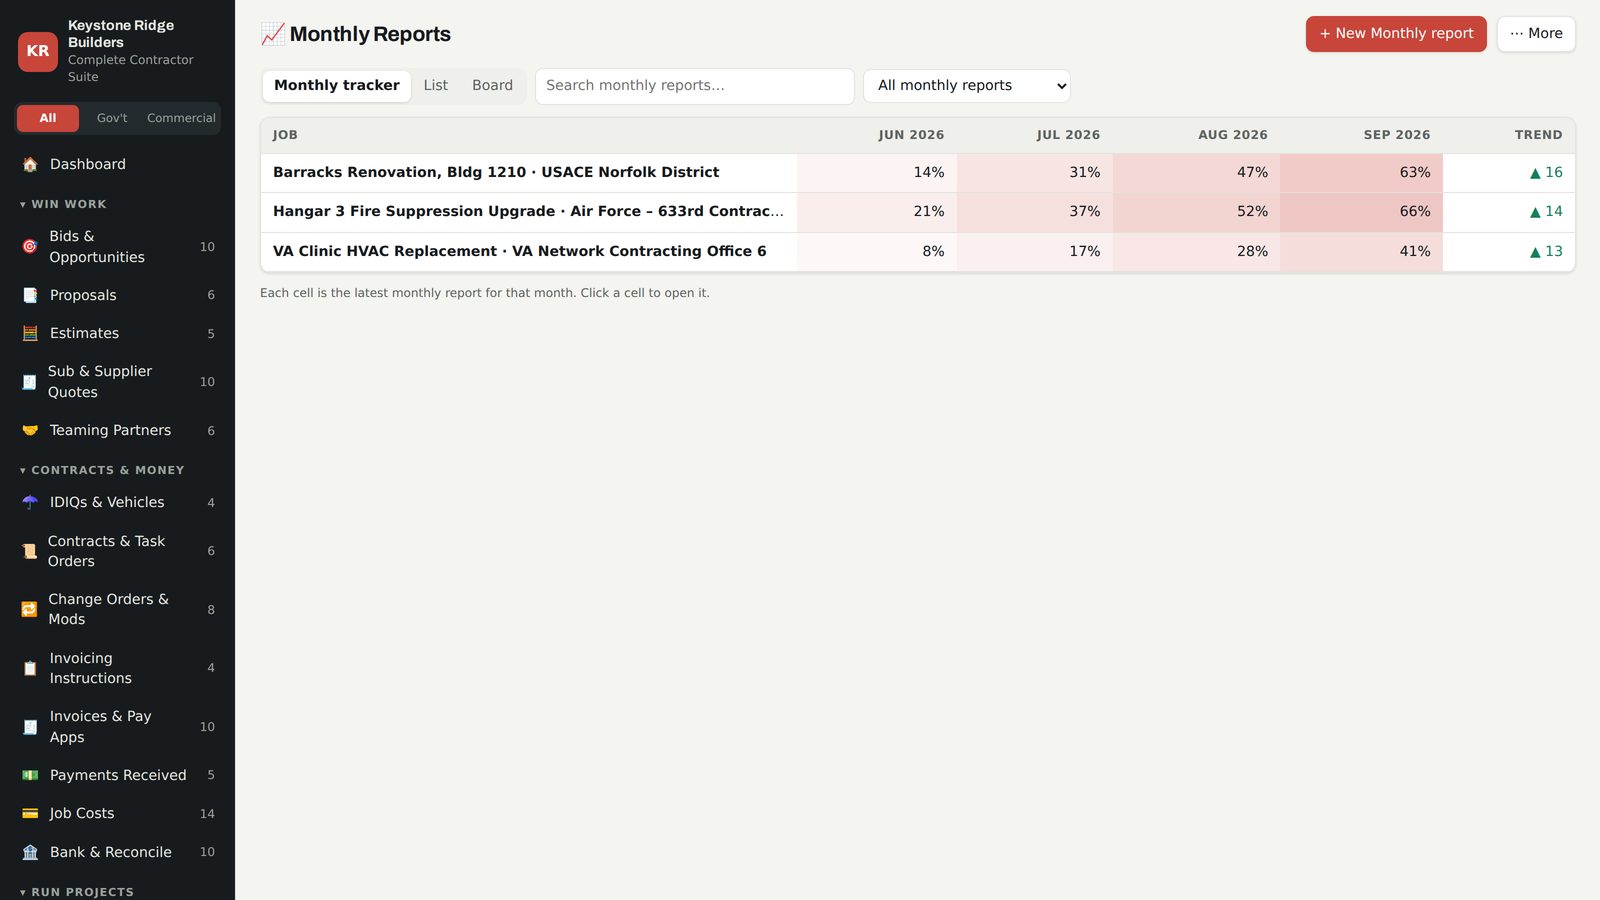Switch to the Board view tab
Viewport: 1600px width, 900px height.
492,86
